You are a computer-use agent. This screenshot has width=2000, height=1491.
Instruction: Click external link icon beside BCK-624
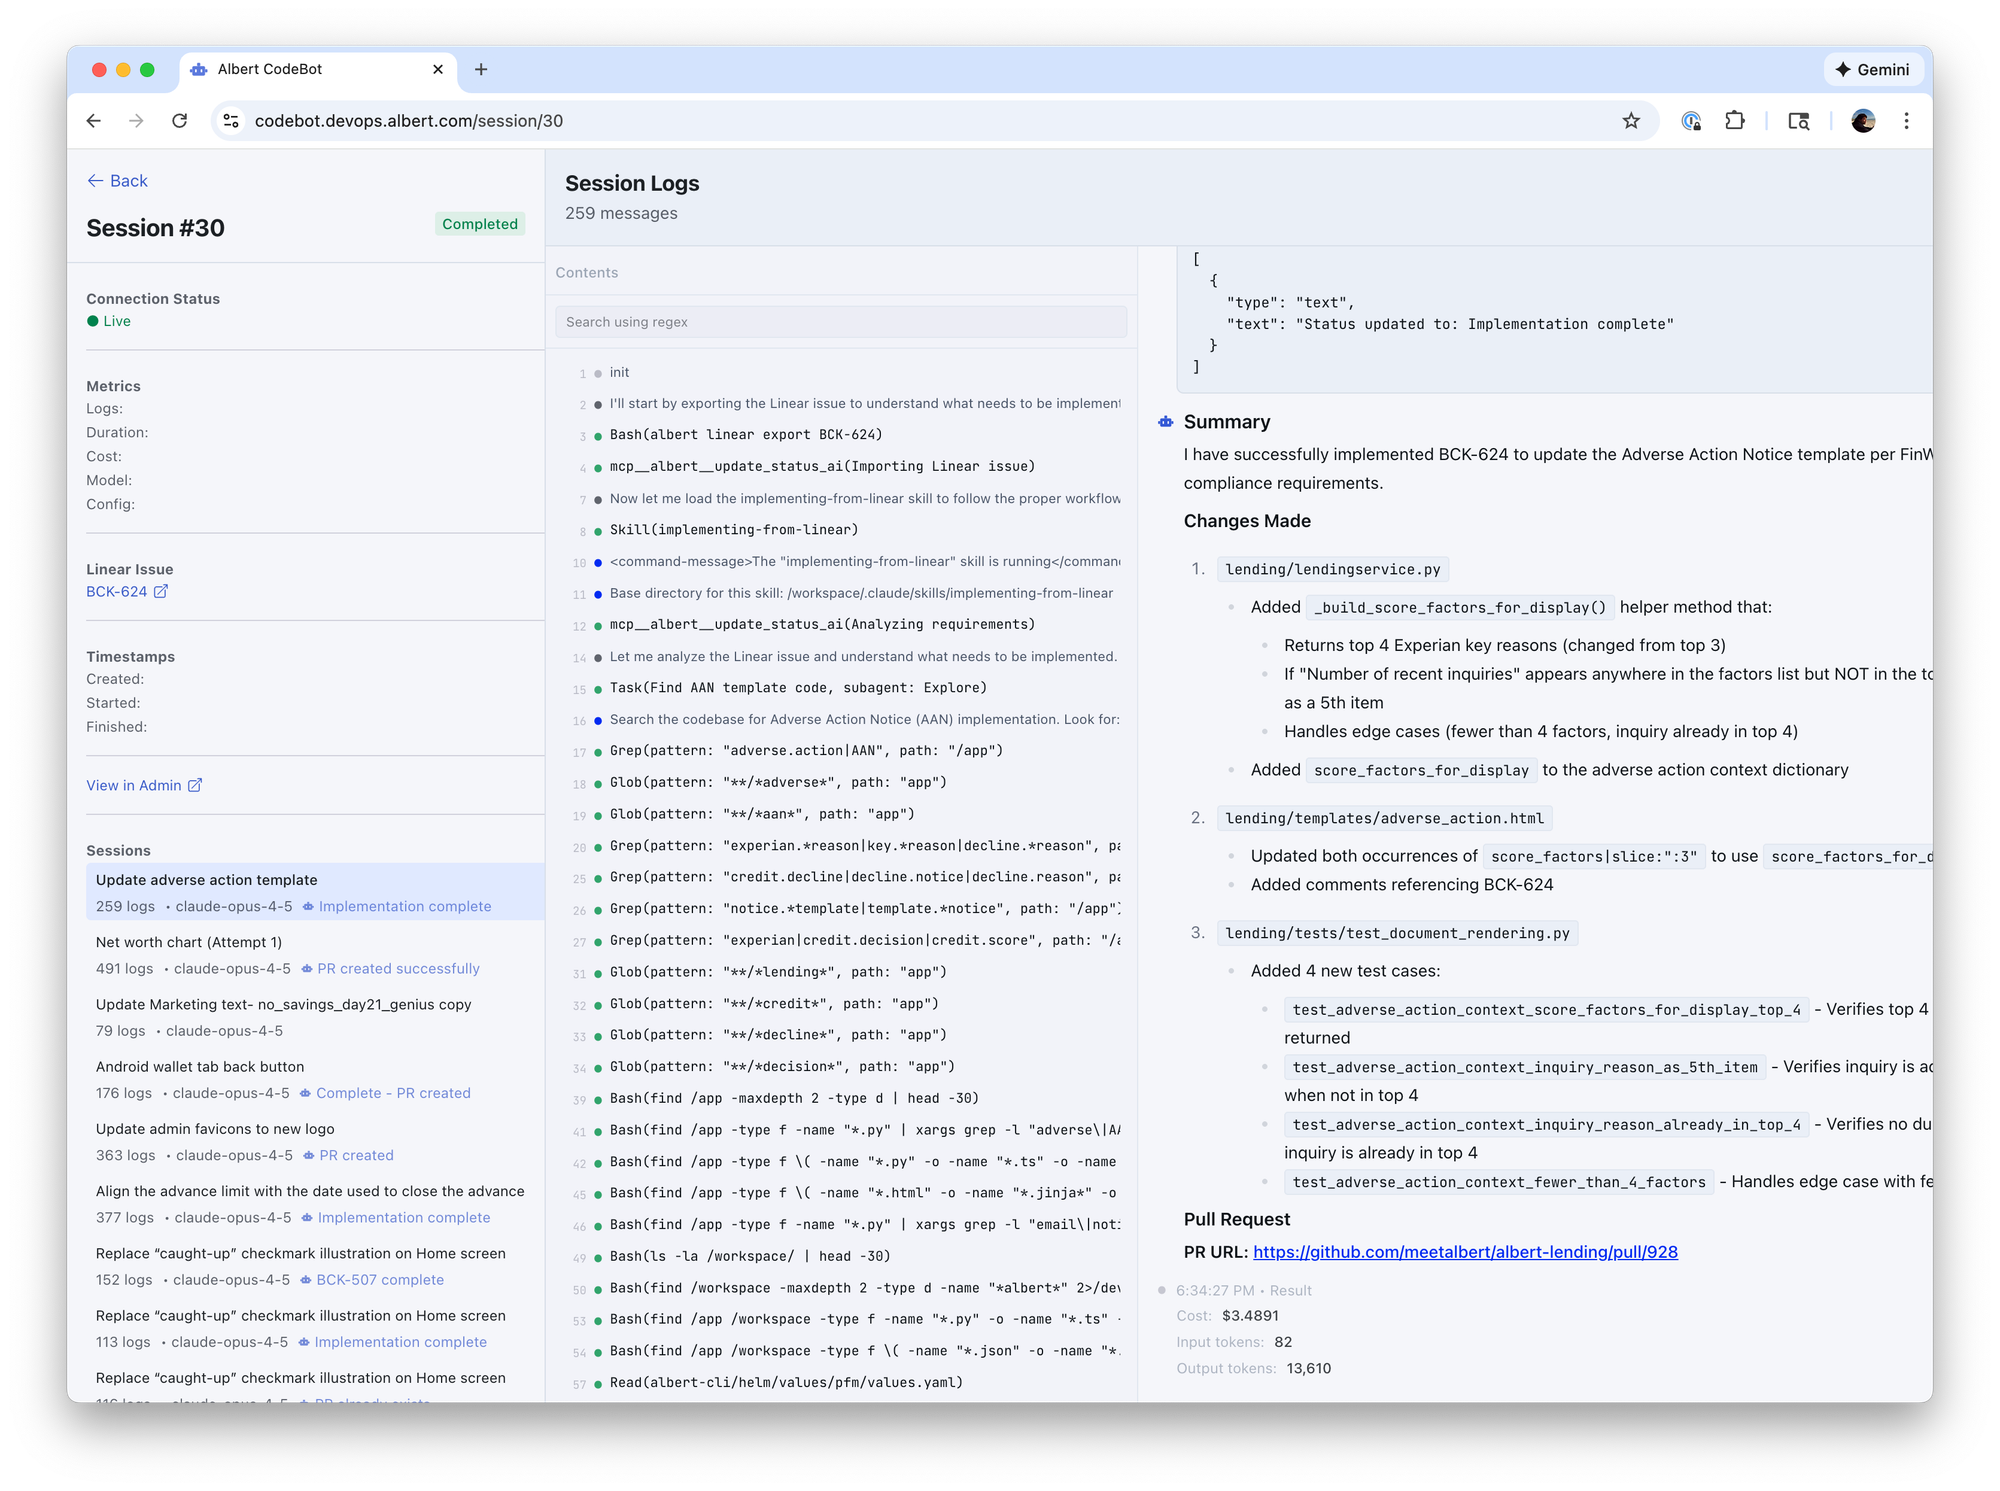coord(161,591)
